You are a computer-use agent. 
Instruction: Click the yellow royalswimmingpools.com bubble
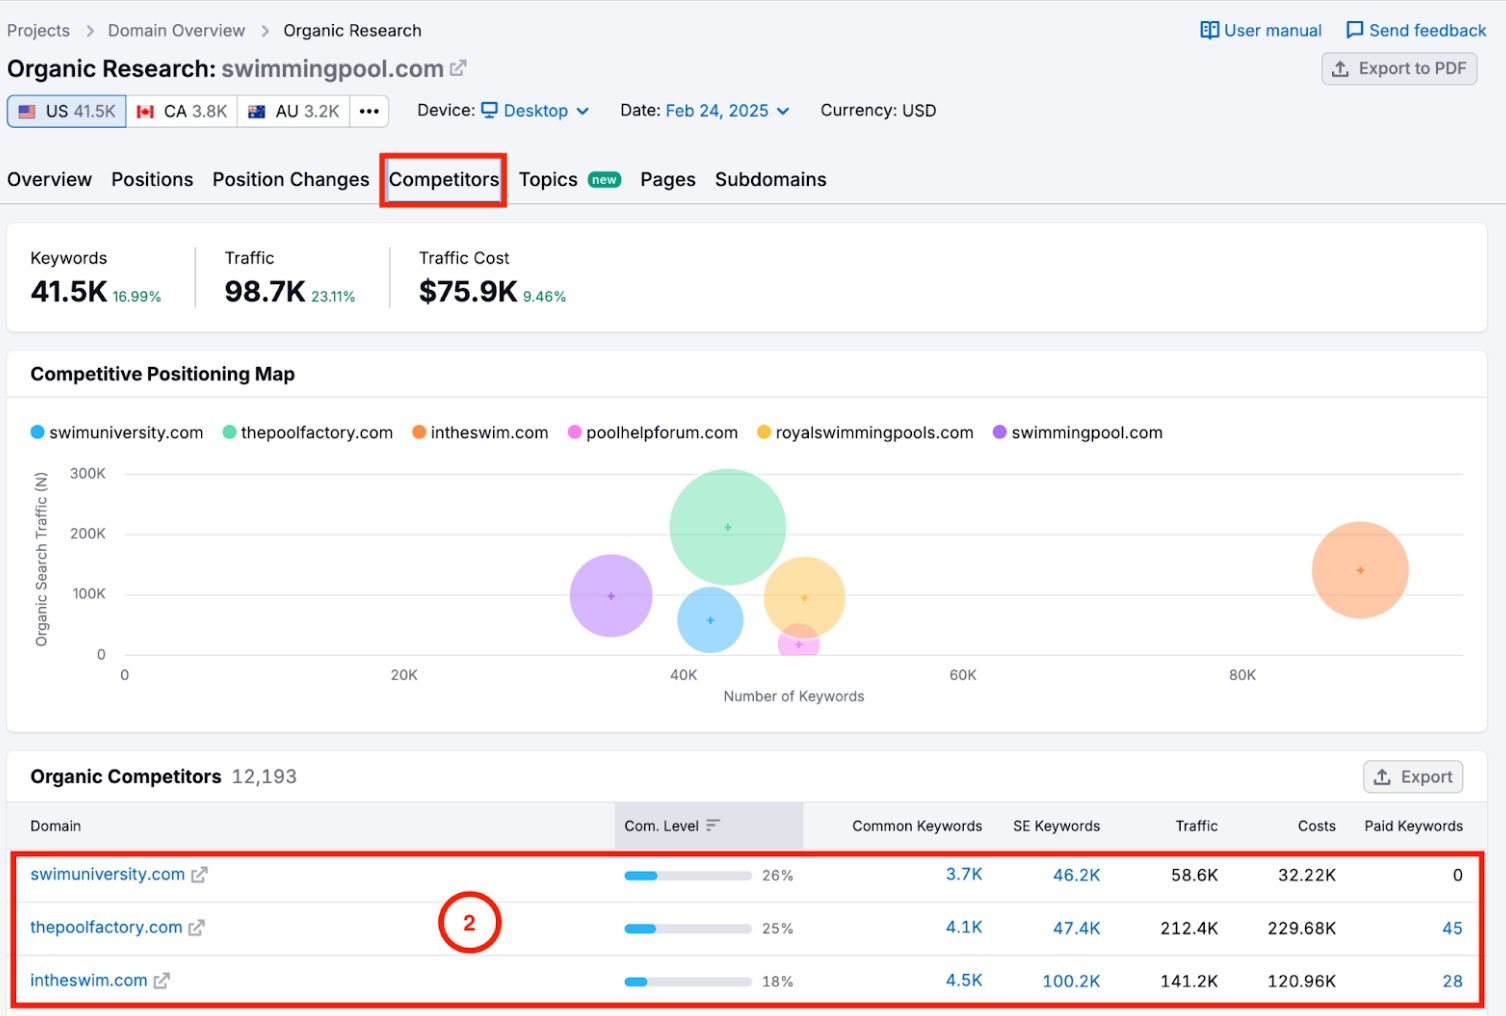point(805,598)
